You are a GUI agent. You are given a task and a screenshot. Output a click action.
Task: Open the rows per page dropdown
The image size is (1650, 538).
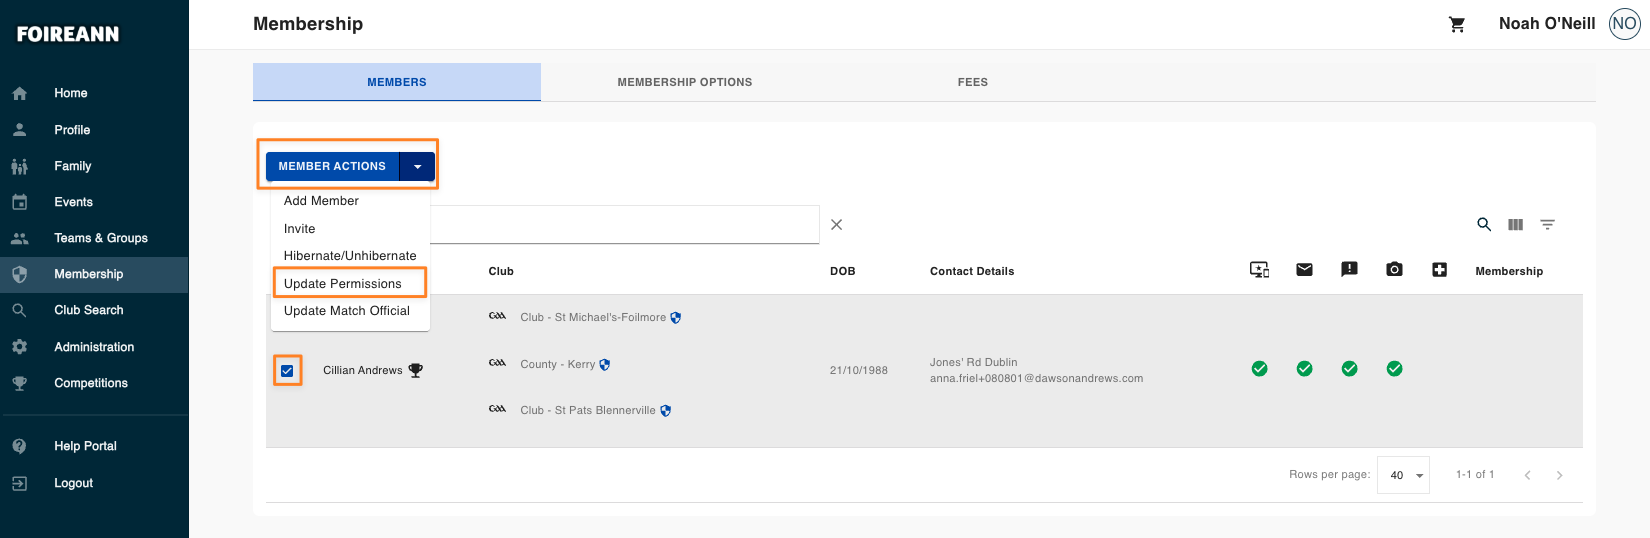1404,475
